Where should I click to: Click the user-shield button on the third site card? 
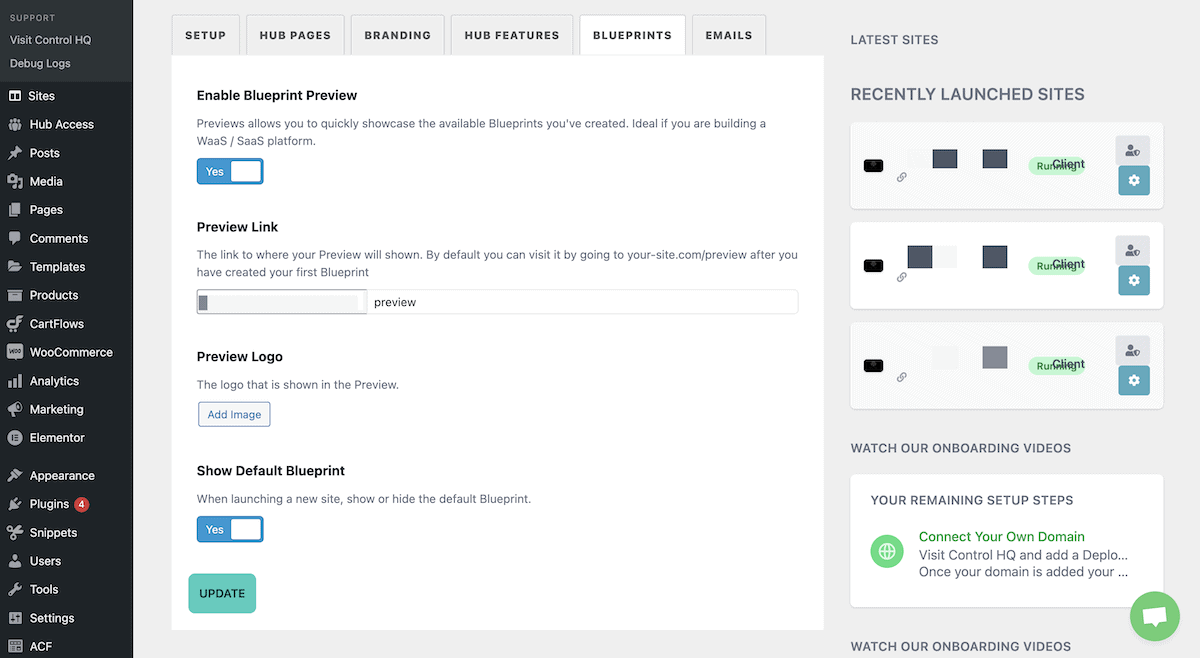coord(1133,350)
